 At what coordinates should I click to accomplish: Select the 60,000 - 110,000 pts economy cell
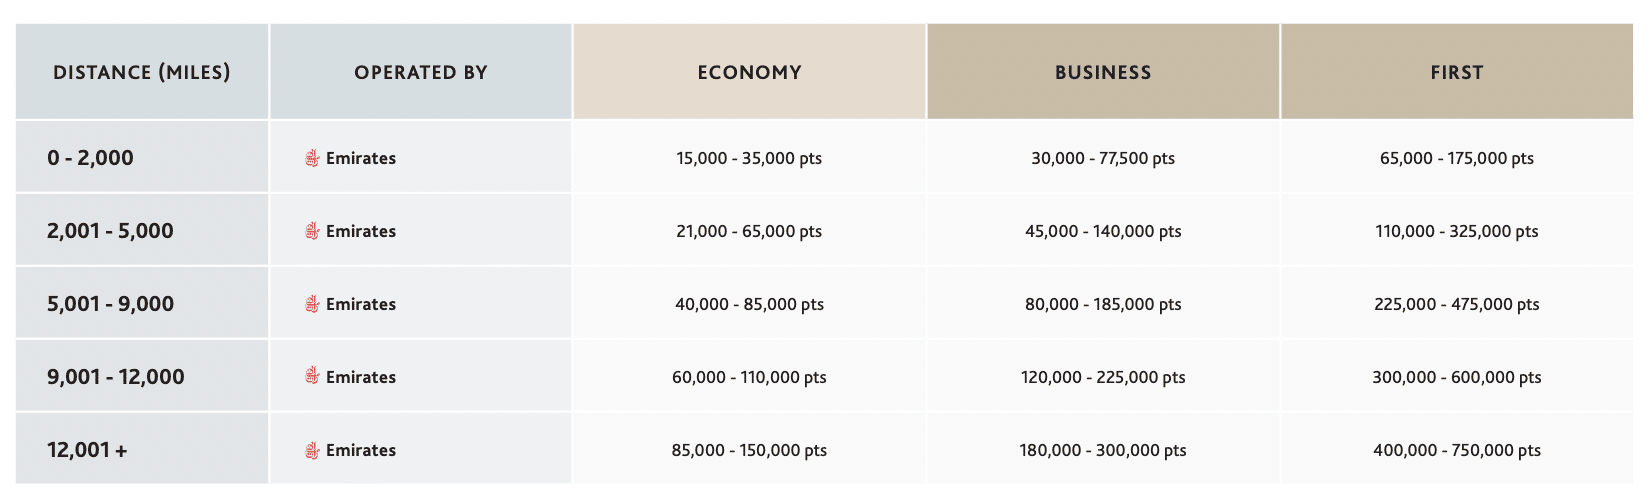(x=749, y=377)
